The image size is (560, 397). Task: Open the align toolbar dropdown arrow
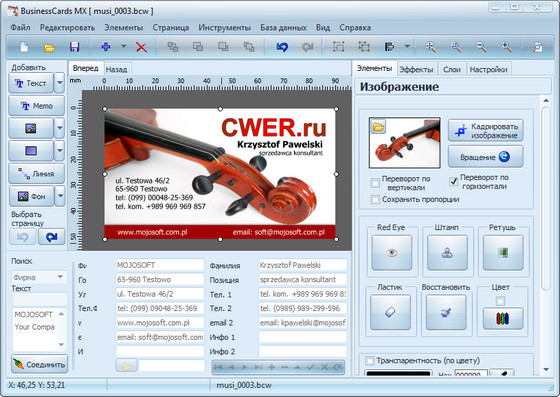tap(407, 46)
